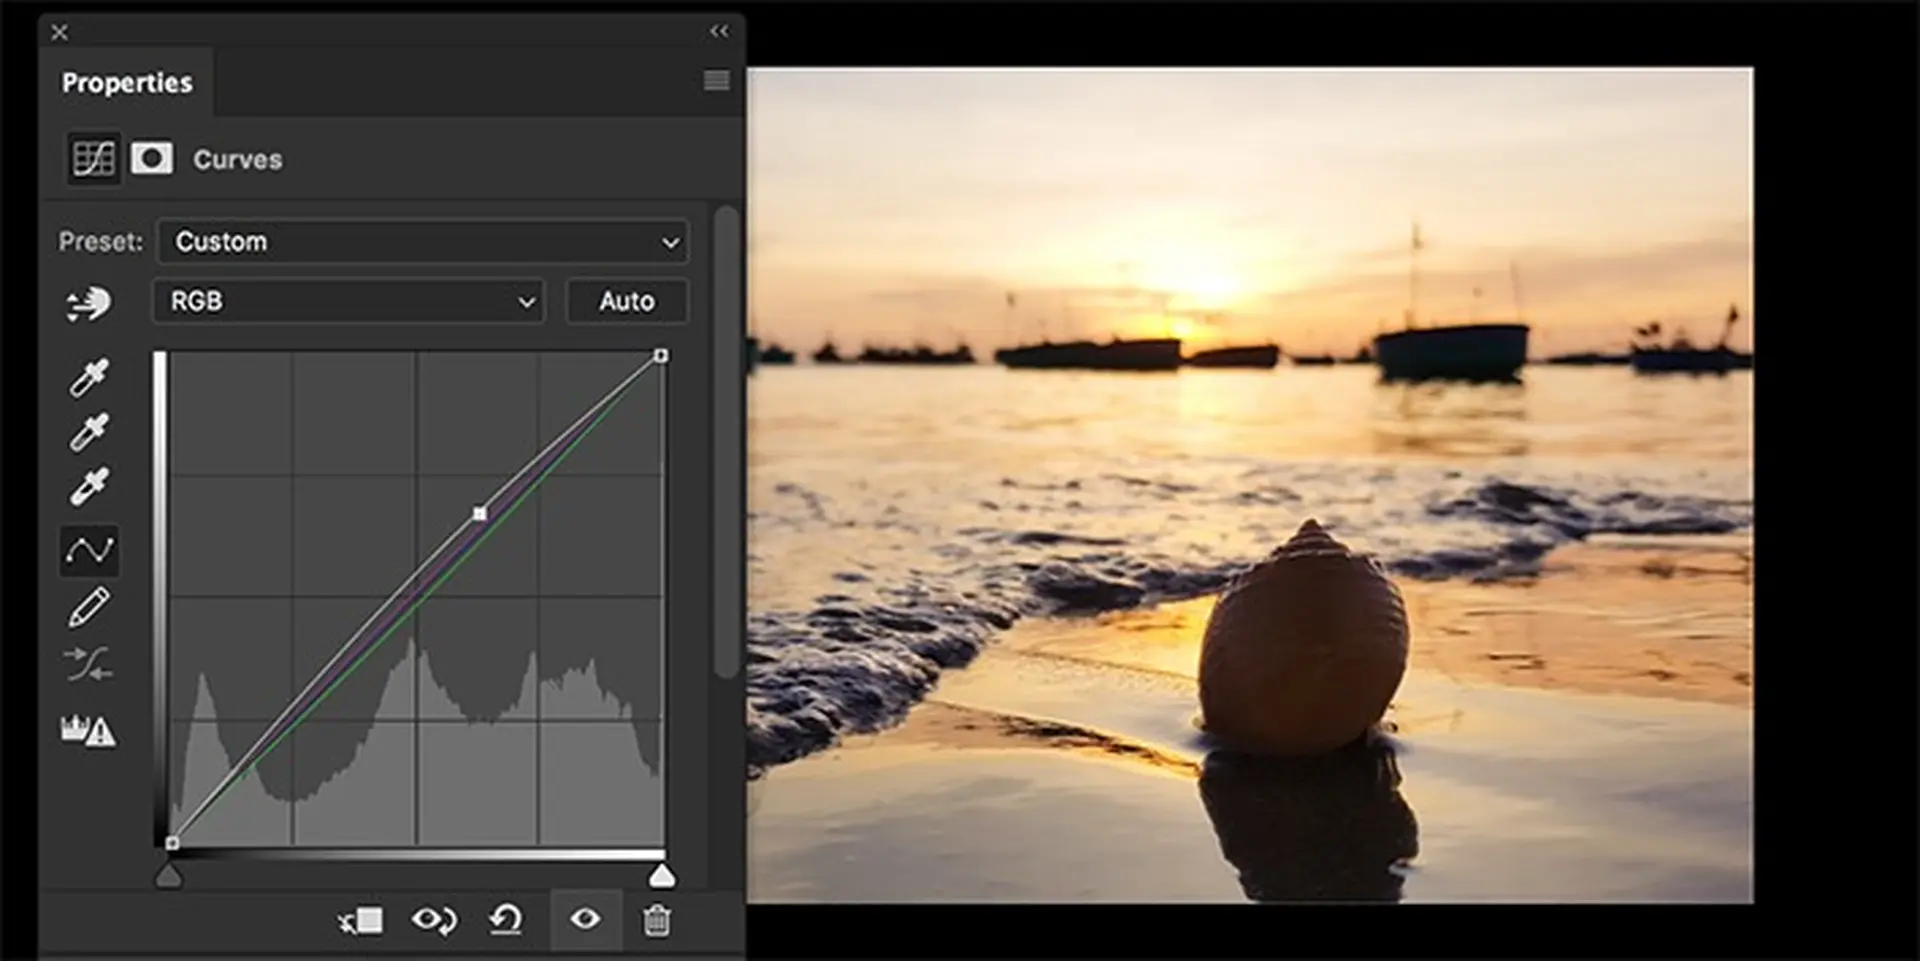Image resolution: width=1920 pixels, height=961 pixels.
Task: View previous state eye icon
Action: (x=434, y=920)
